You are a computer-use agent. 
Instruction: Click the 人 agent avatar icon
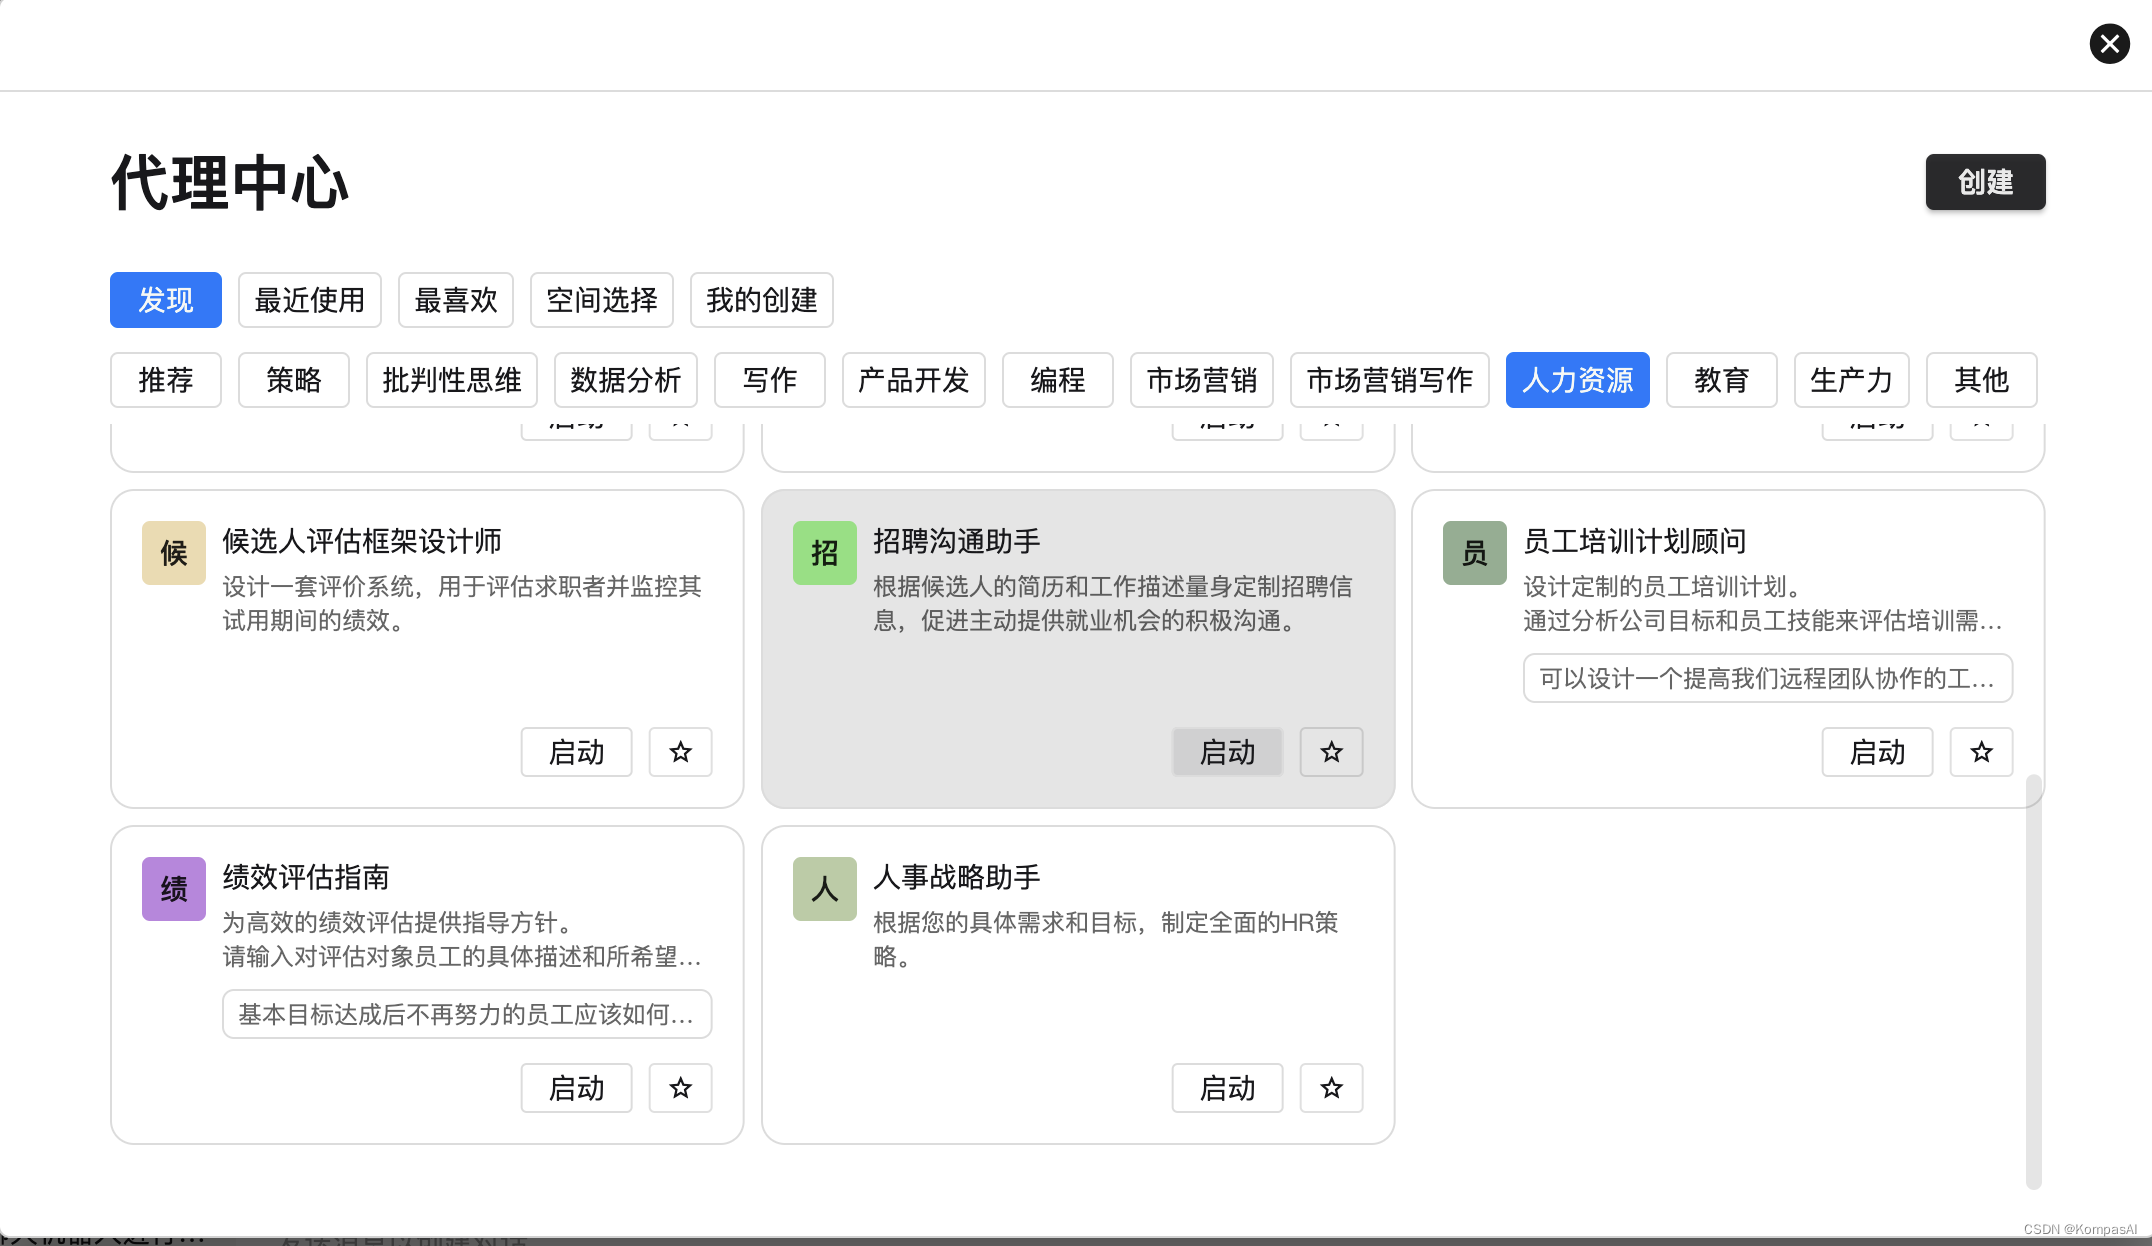tap(824, 889)
